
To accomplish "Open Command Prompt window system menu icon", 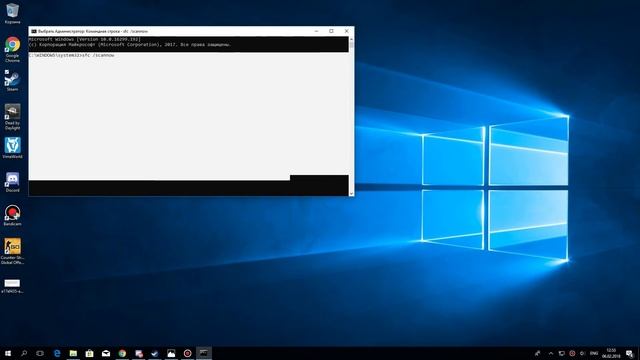I will [34, 31].
